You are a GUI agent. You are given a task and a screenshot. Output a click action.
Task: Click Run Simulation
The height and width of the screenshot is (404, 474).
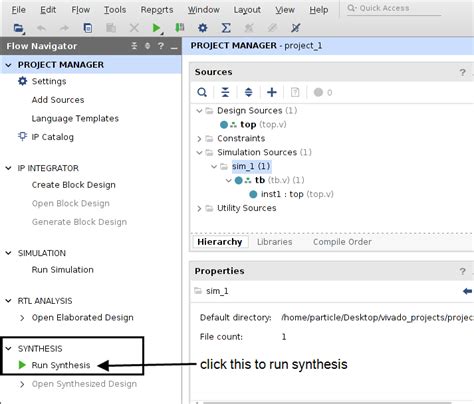[x=63, y=270]
